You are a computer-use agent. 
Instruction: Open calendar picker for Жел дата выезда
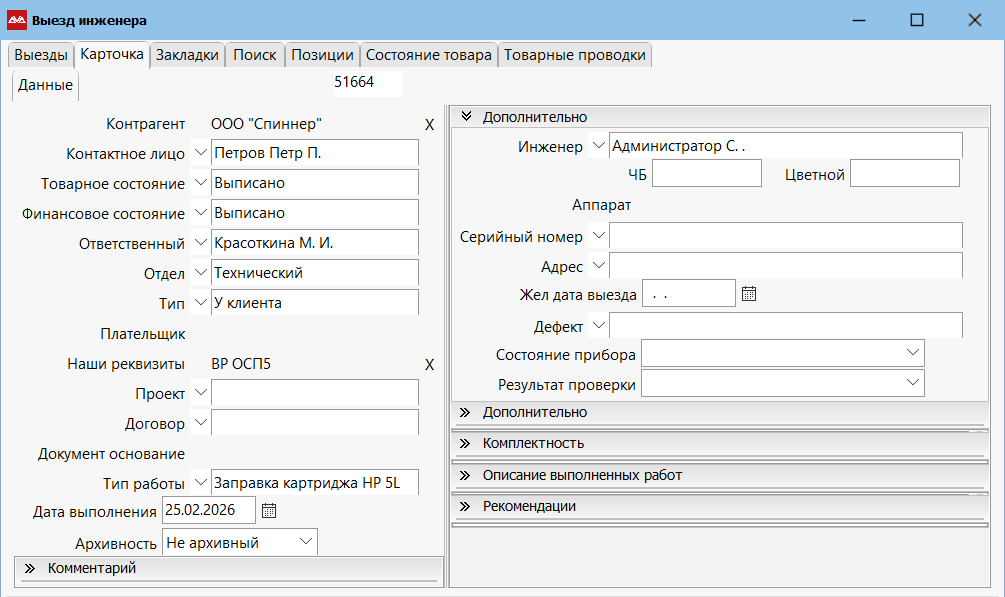click(749, 294)
